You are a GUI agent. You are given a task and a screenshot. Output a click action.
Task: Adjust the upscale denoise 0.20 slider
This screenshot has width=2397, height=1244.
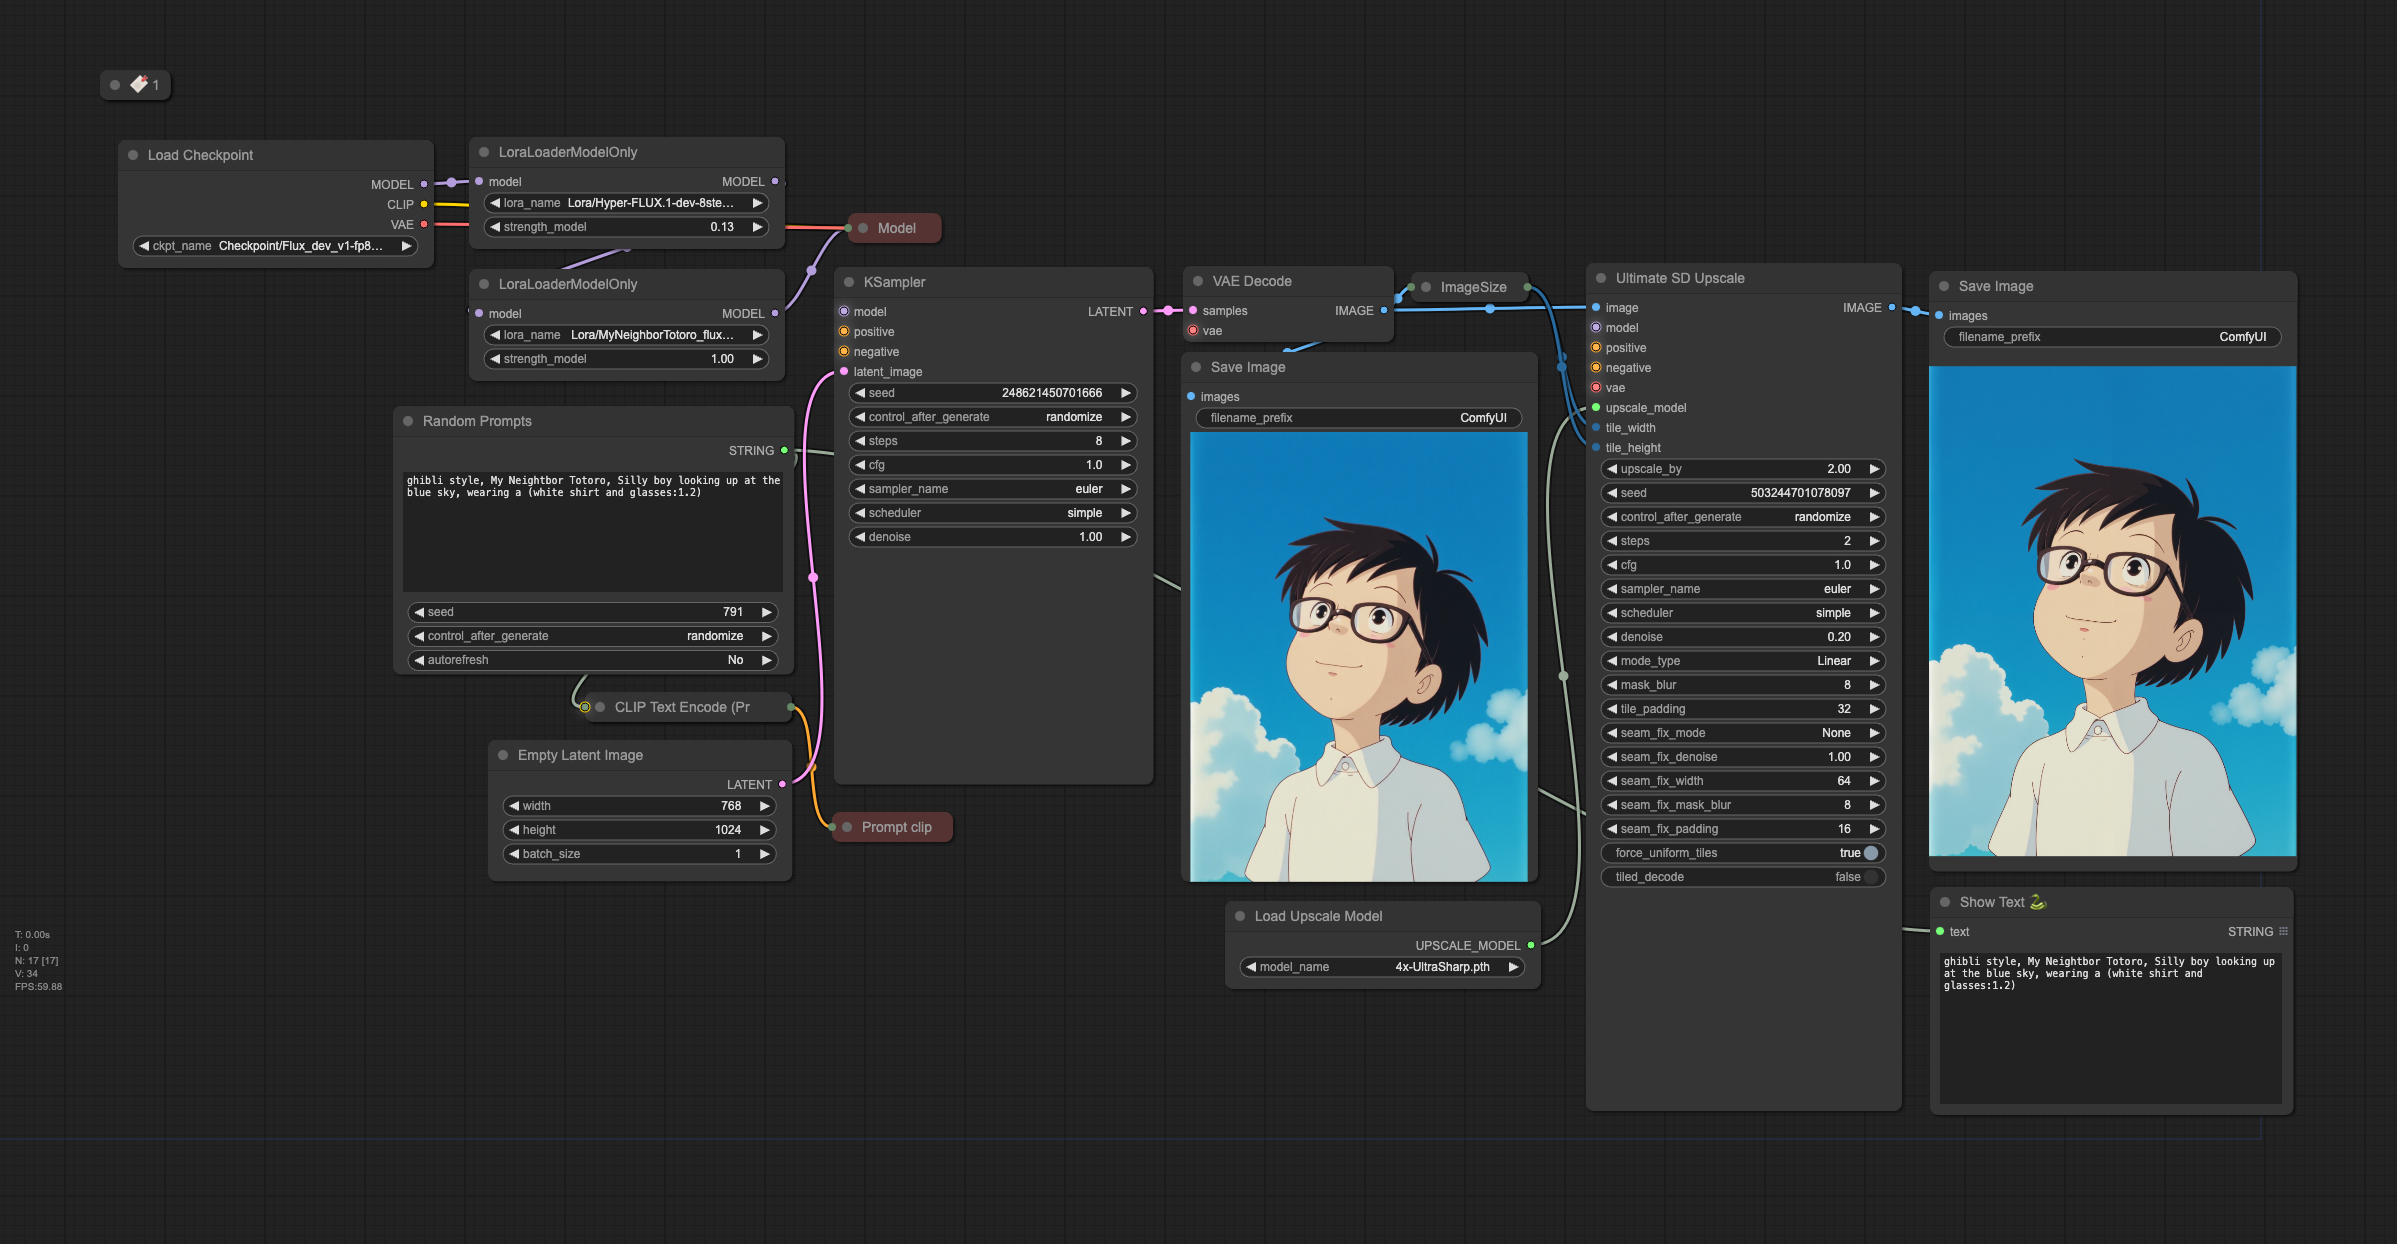click(x=1743, y=637)
